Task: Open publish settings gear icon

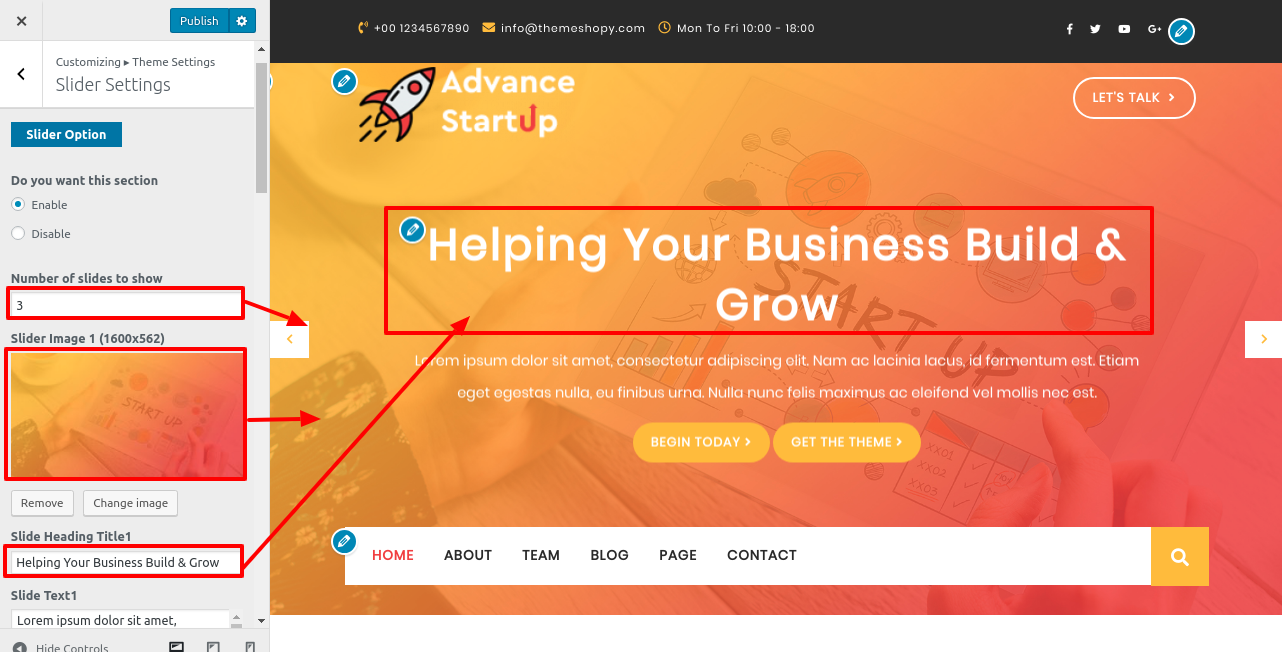Action: click(242, 21)
